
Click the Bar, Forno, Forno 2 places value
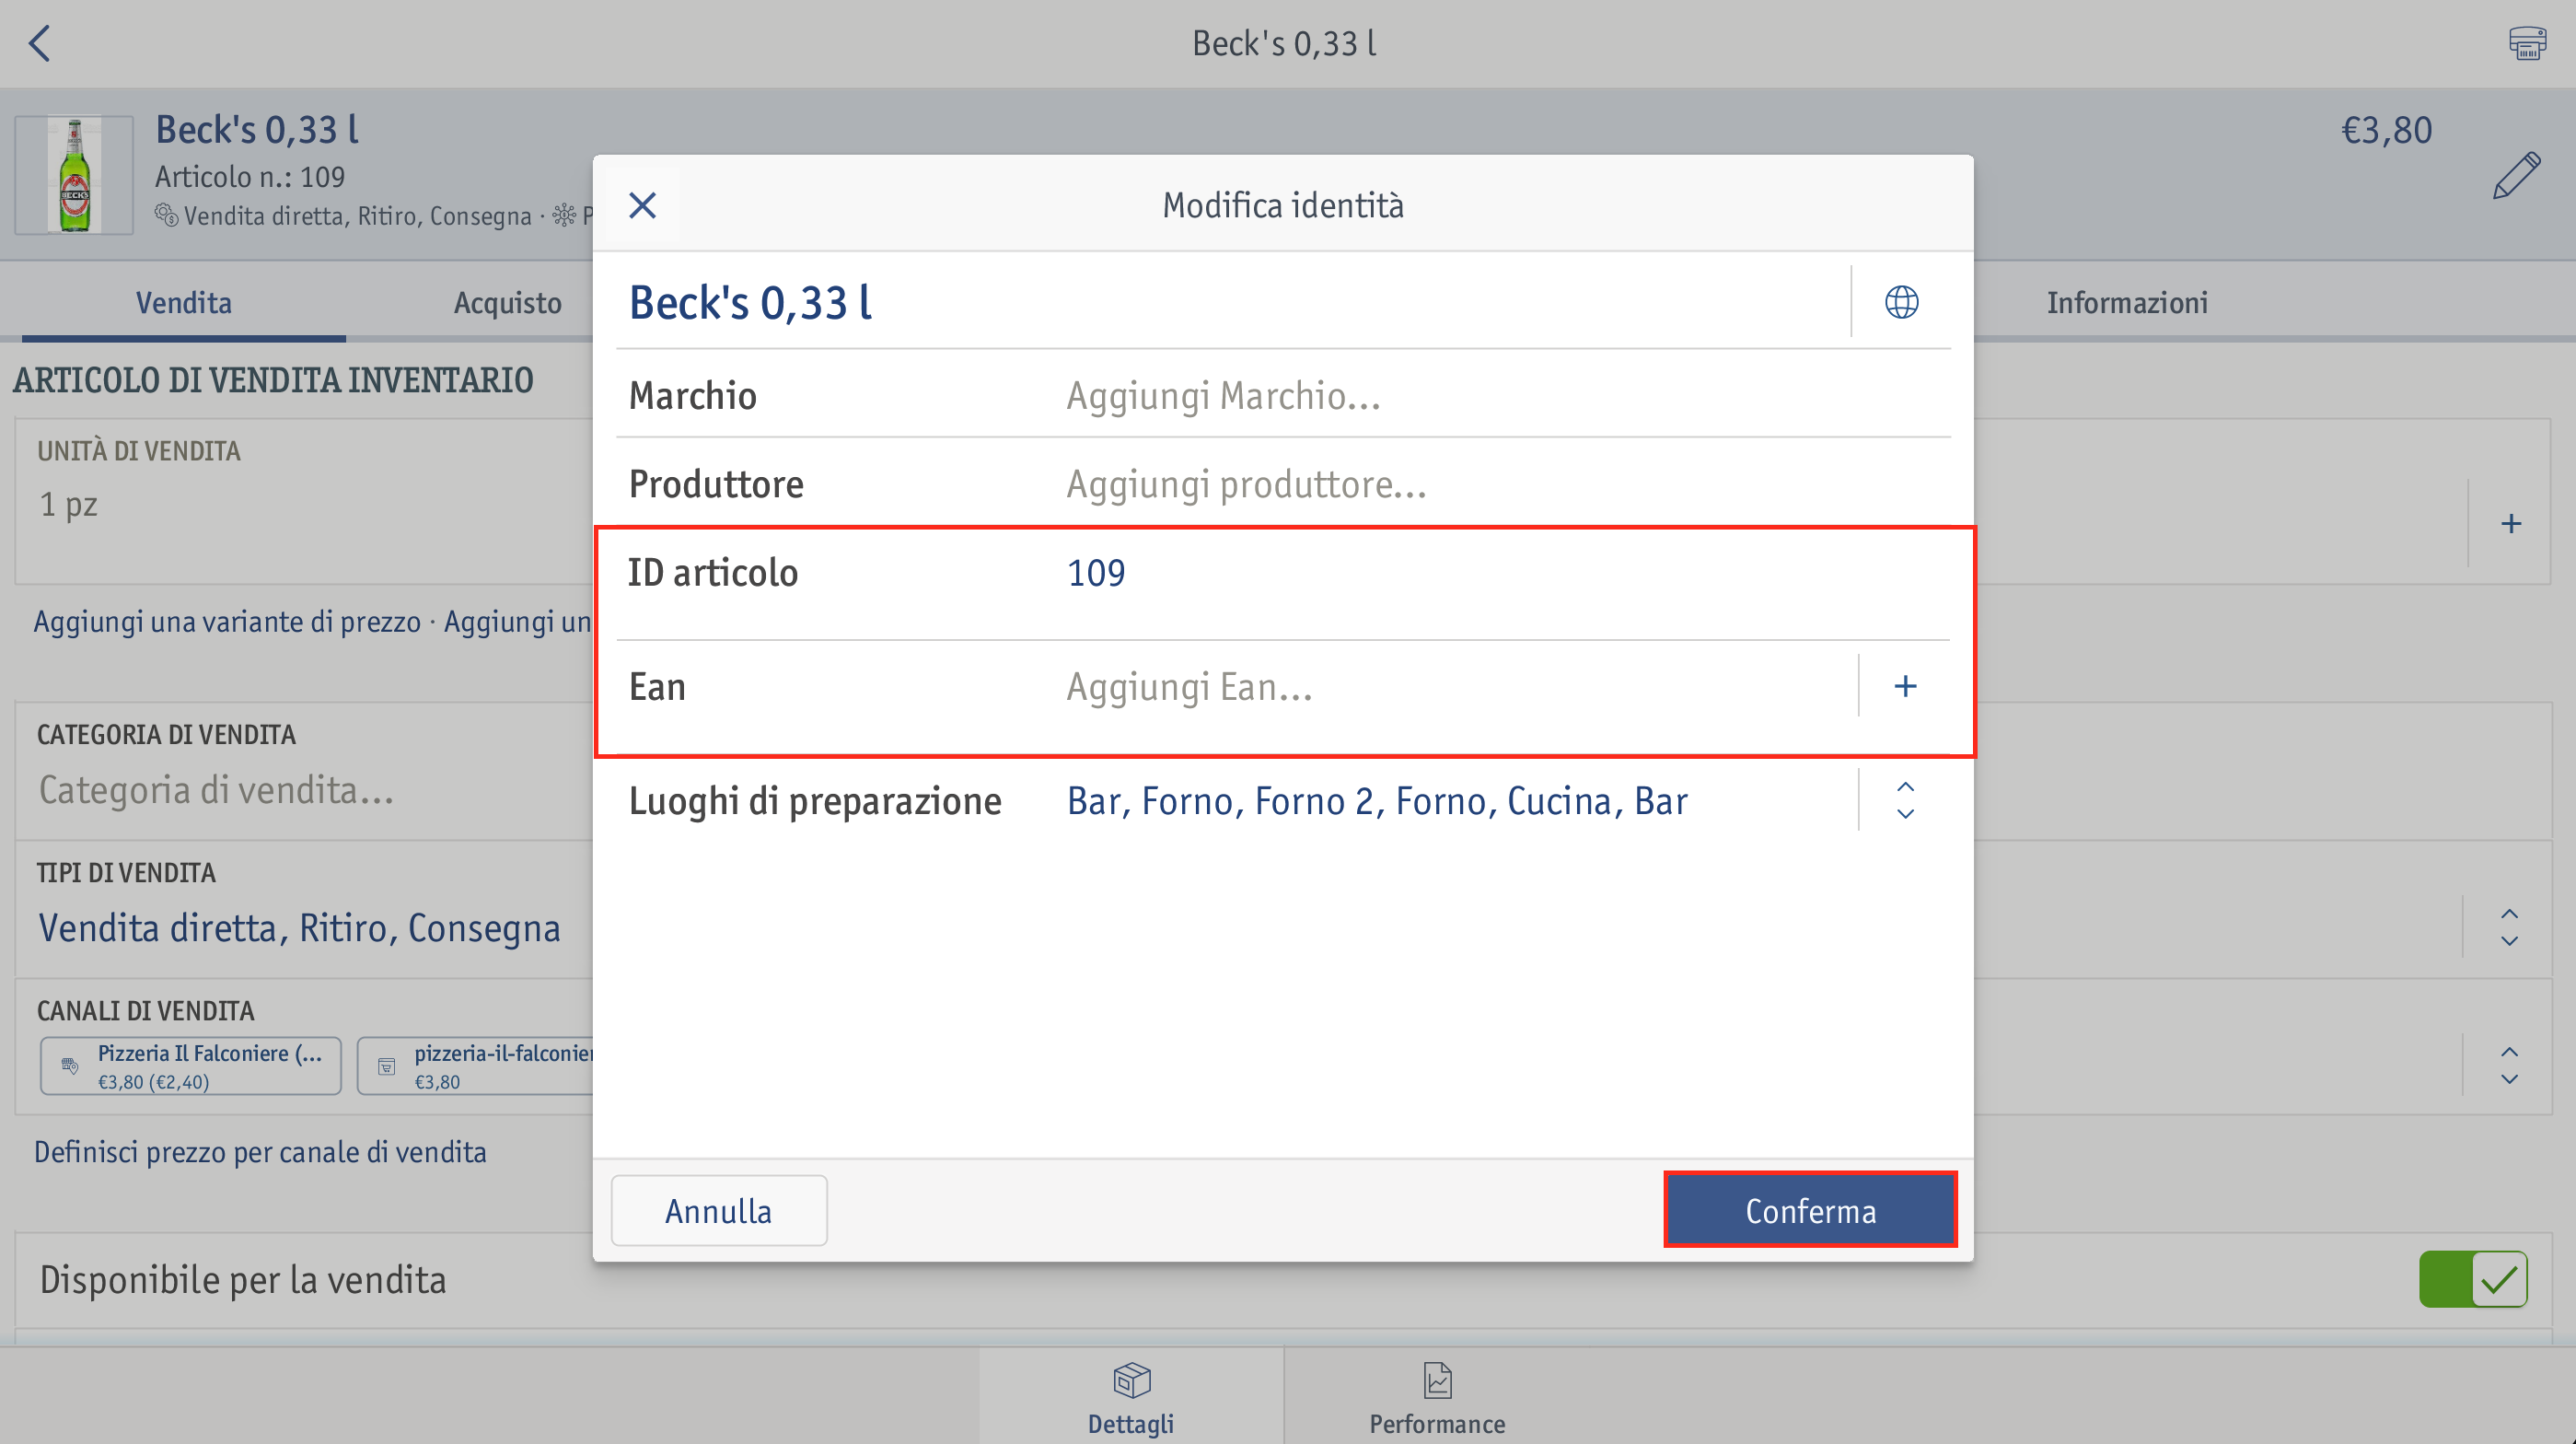1376,801
